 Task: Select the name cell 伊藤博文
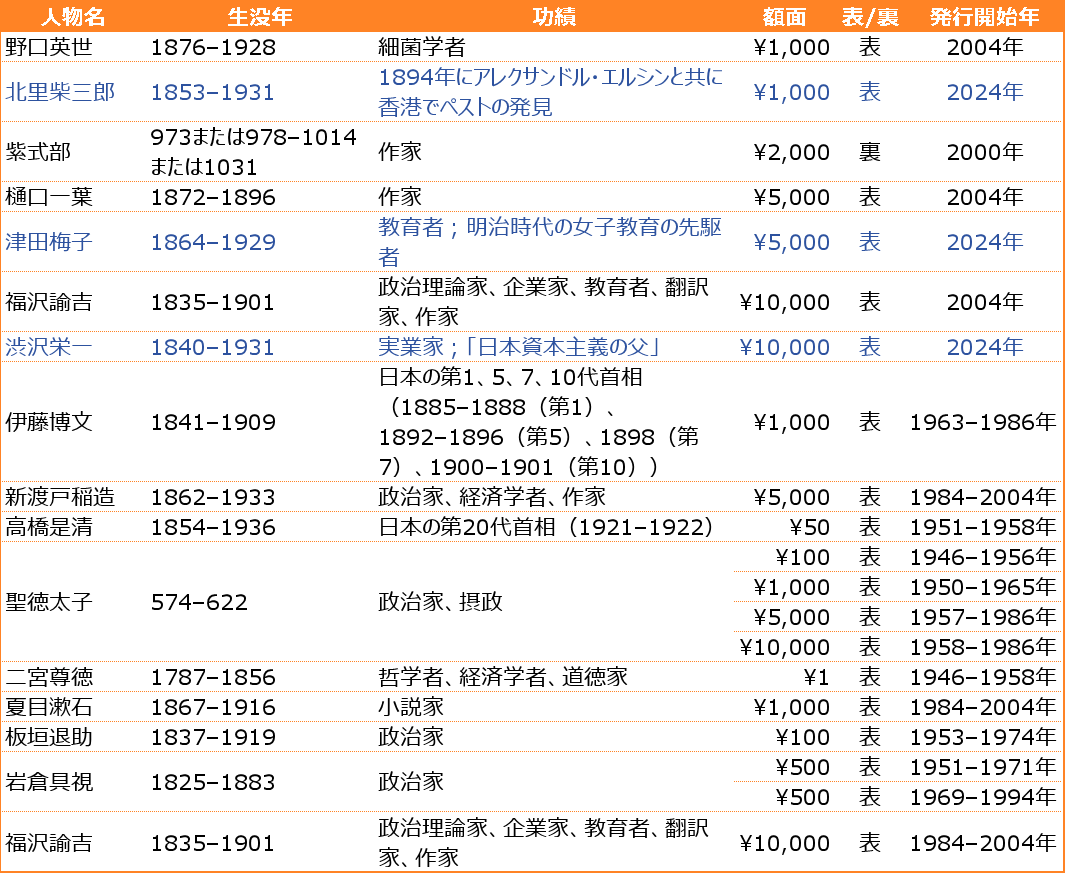coord(48,421)
